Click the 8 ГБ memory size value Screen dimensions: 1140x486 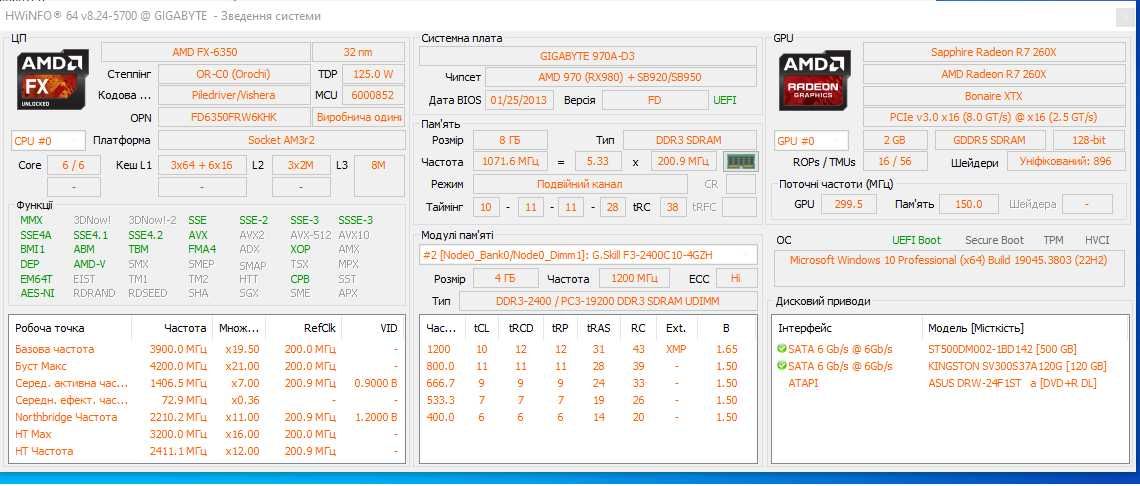pyautogui.click(x=510, y=140)
